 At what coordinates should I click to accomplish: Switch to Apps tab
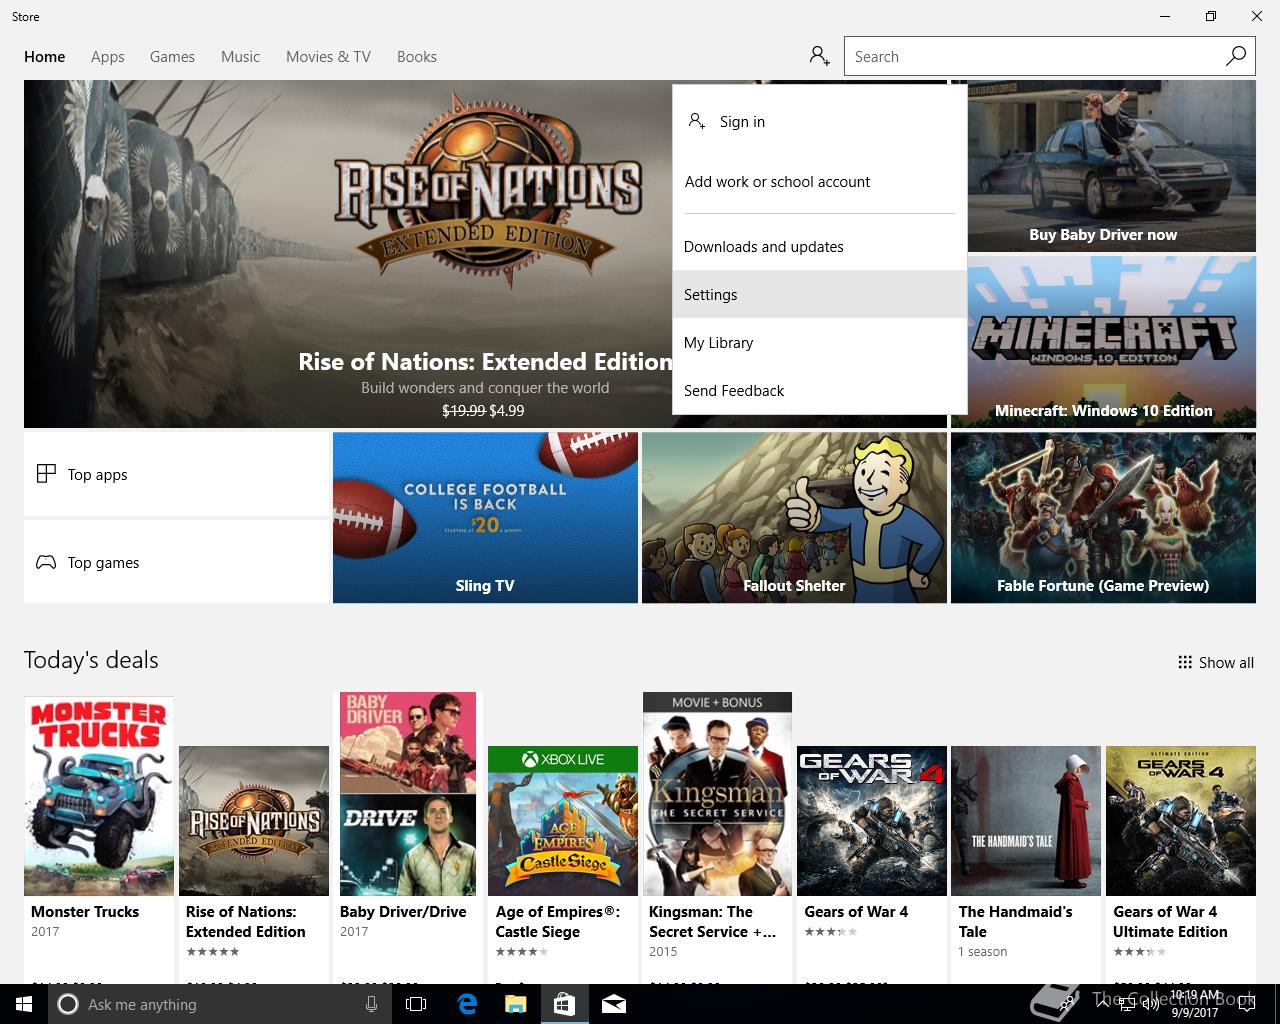(x=108, y=57)
